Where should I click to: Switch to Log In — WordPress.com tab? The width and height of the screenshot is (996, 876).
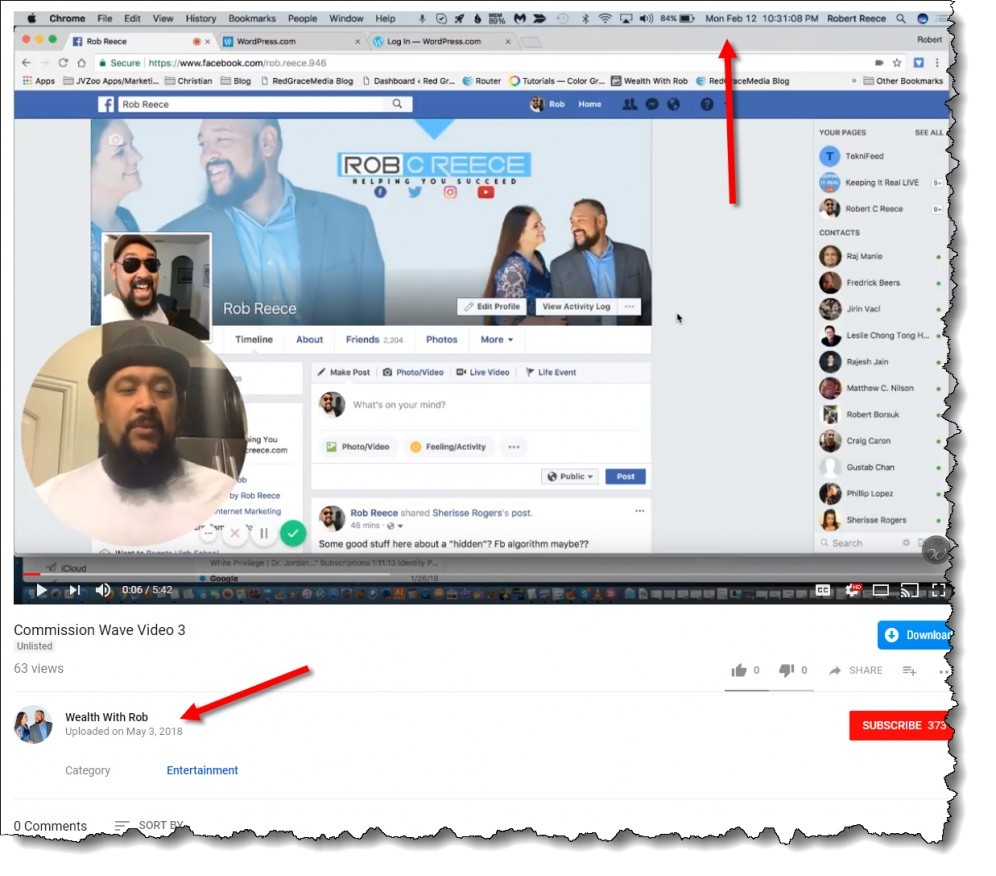tap(441, 41)
